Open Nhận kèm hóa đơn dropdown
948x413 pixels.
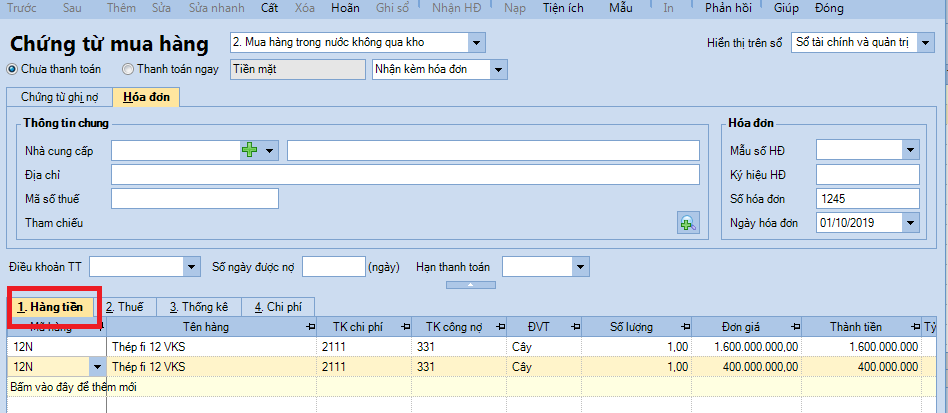(x=499, y=70)
